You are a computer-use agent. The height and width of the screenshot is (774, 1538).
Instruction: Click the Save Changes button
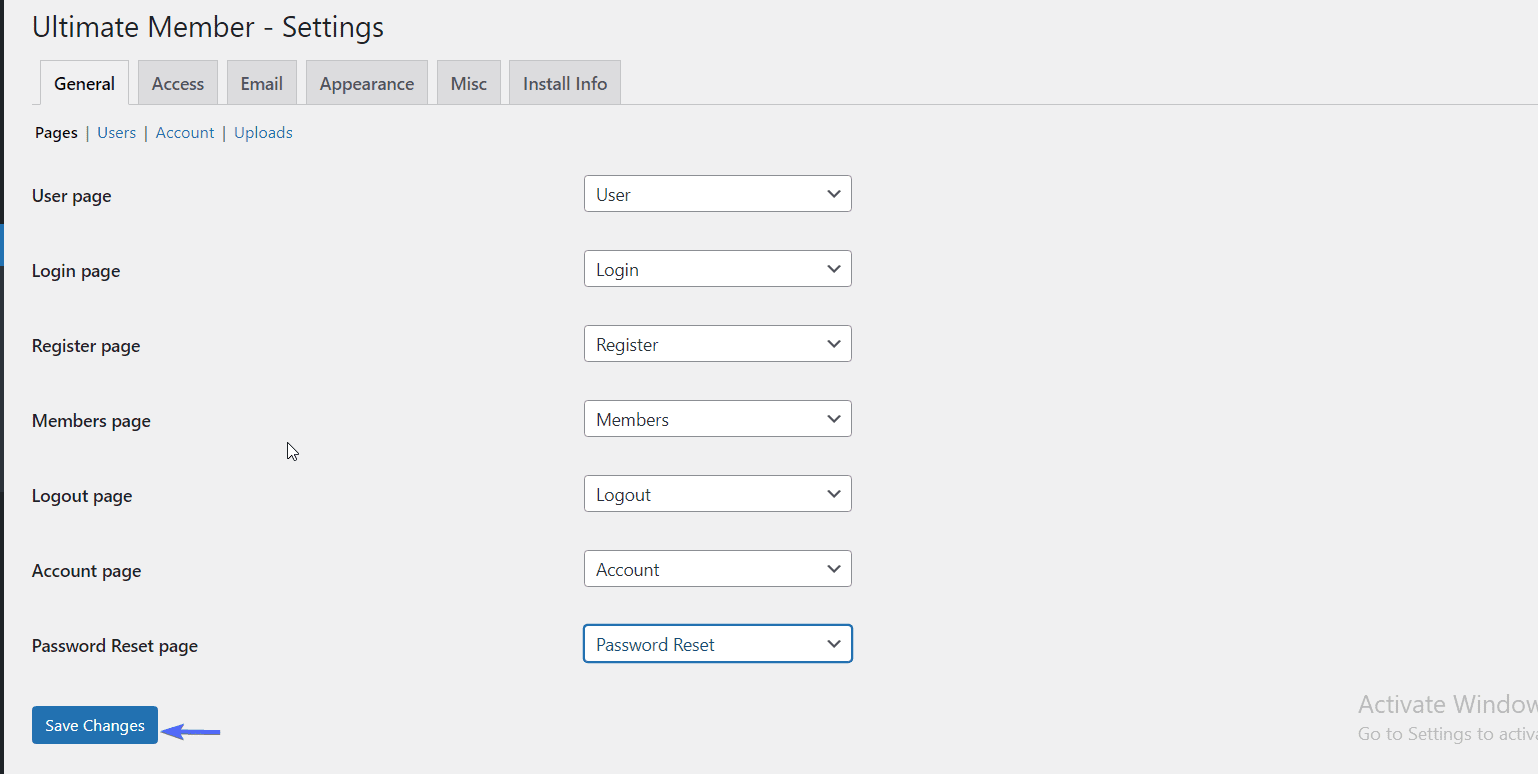point(95,725)
